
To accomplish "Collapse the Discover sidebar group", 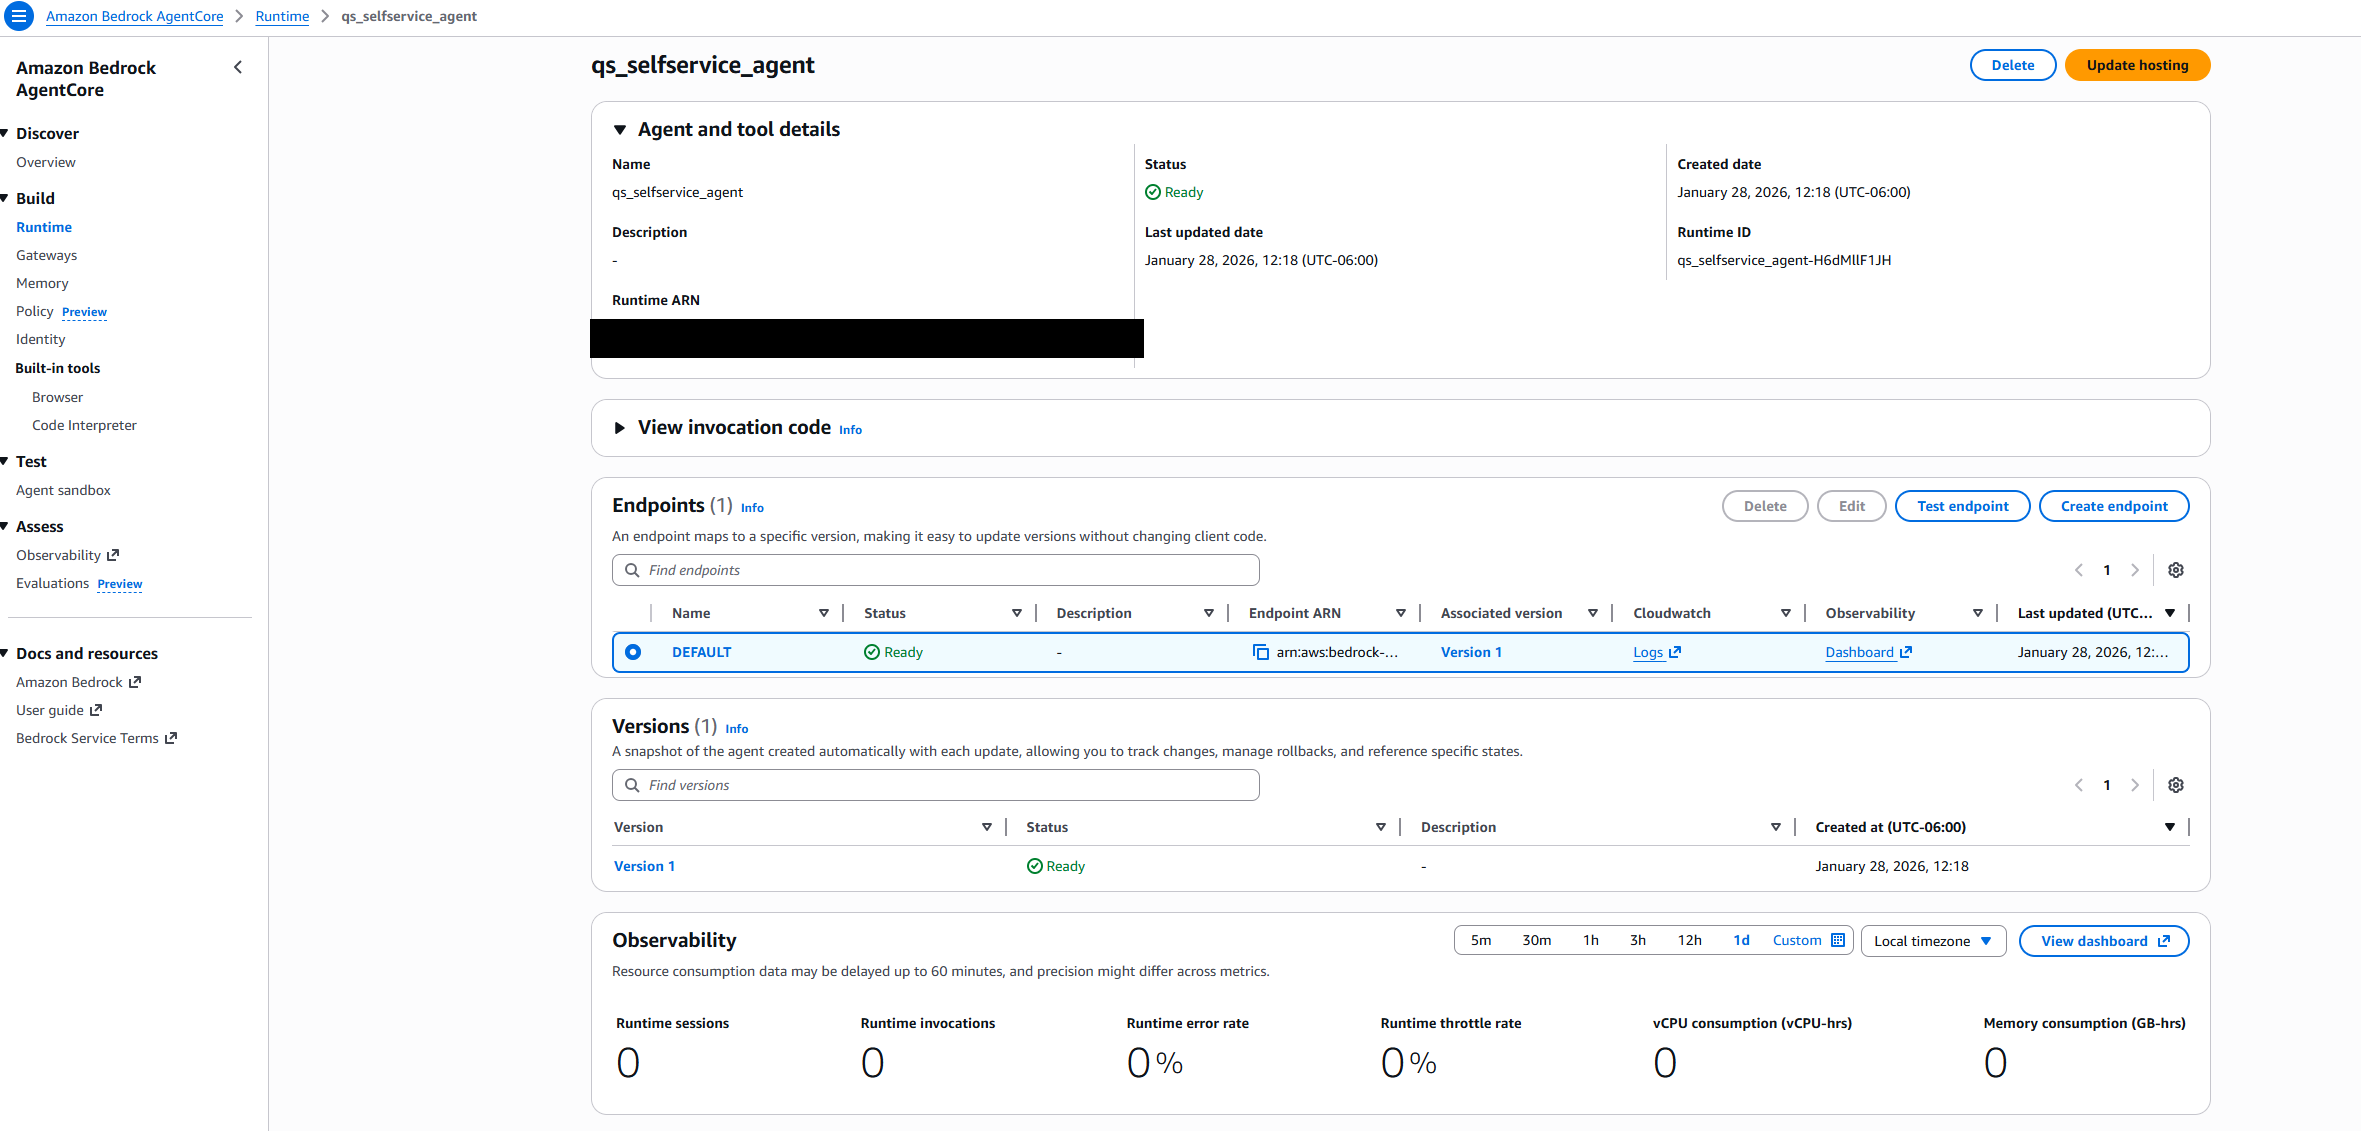I will click(5, 133).
